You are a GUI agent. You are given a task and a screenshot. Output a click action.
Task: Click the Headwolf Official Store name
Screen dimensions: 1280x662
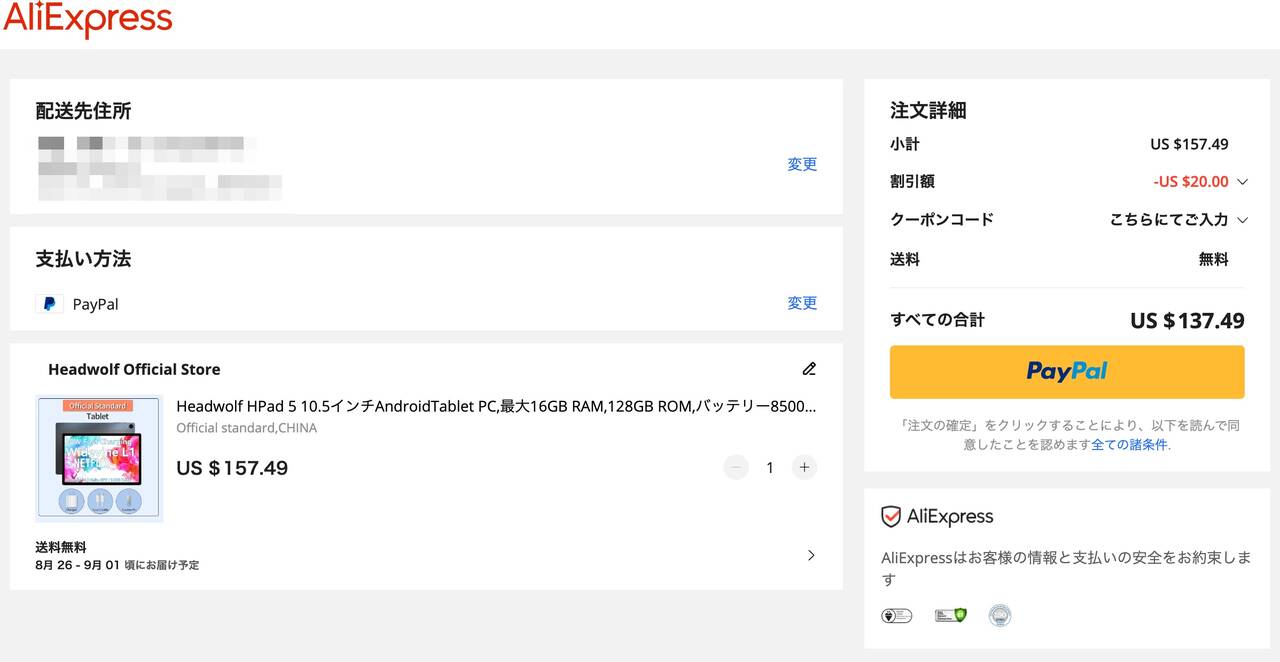pyautogui.click(x=134, y=370)
